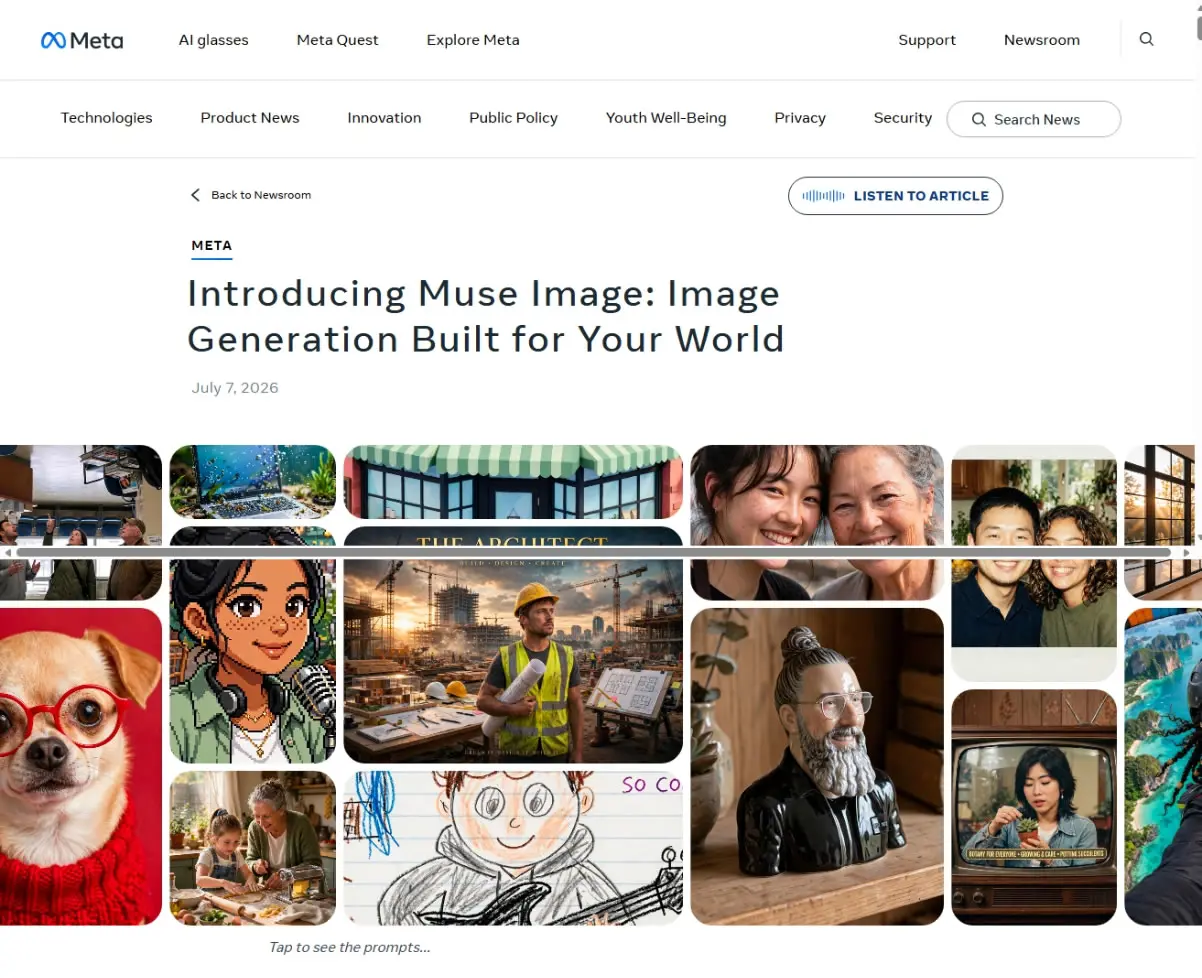The width and height of the screenshot is (1202, 978).
Task: Open the retro TV woman potting plant image
Action: pyautogui.click(x=1034, y=807)
